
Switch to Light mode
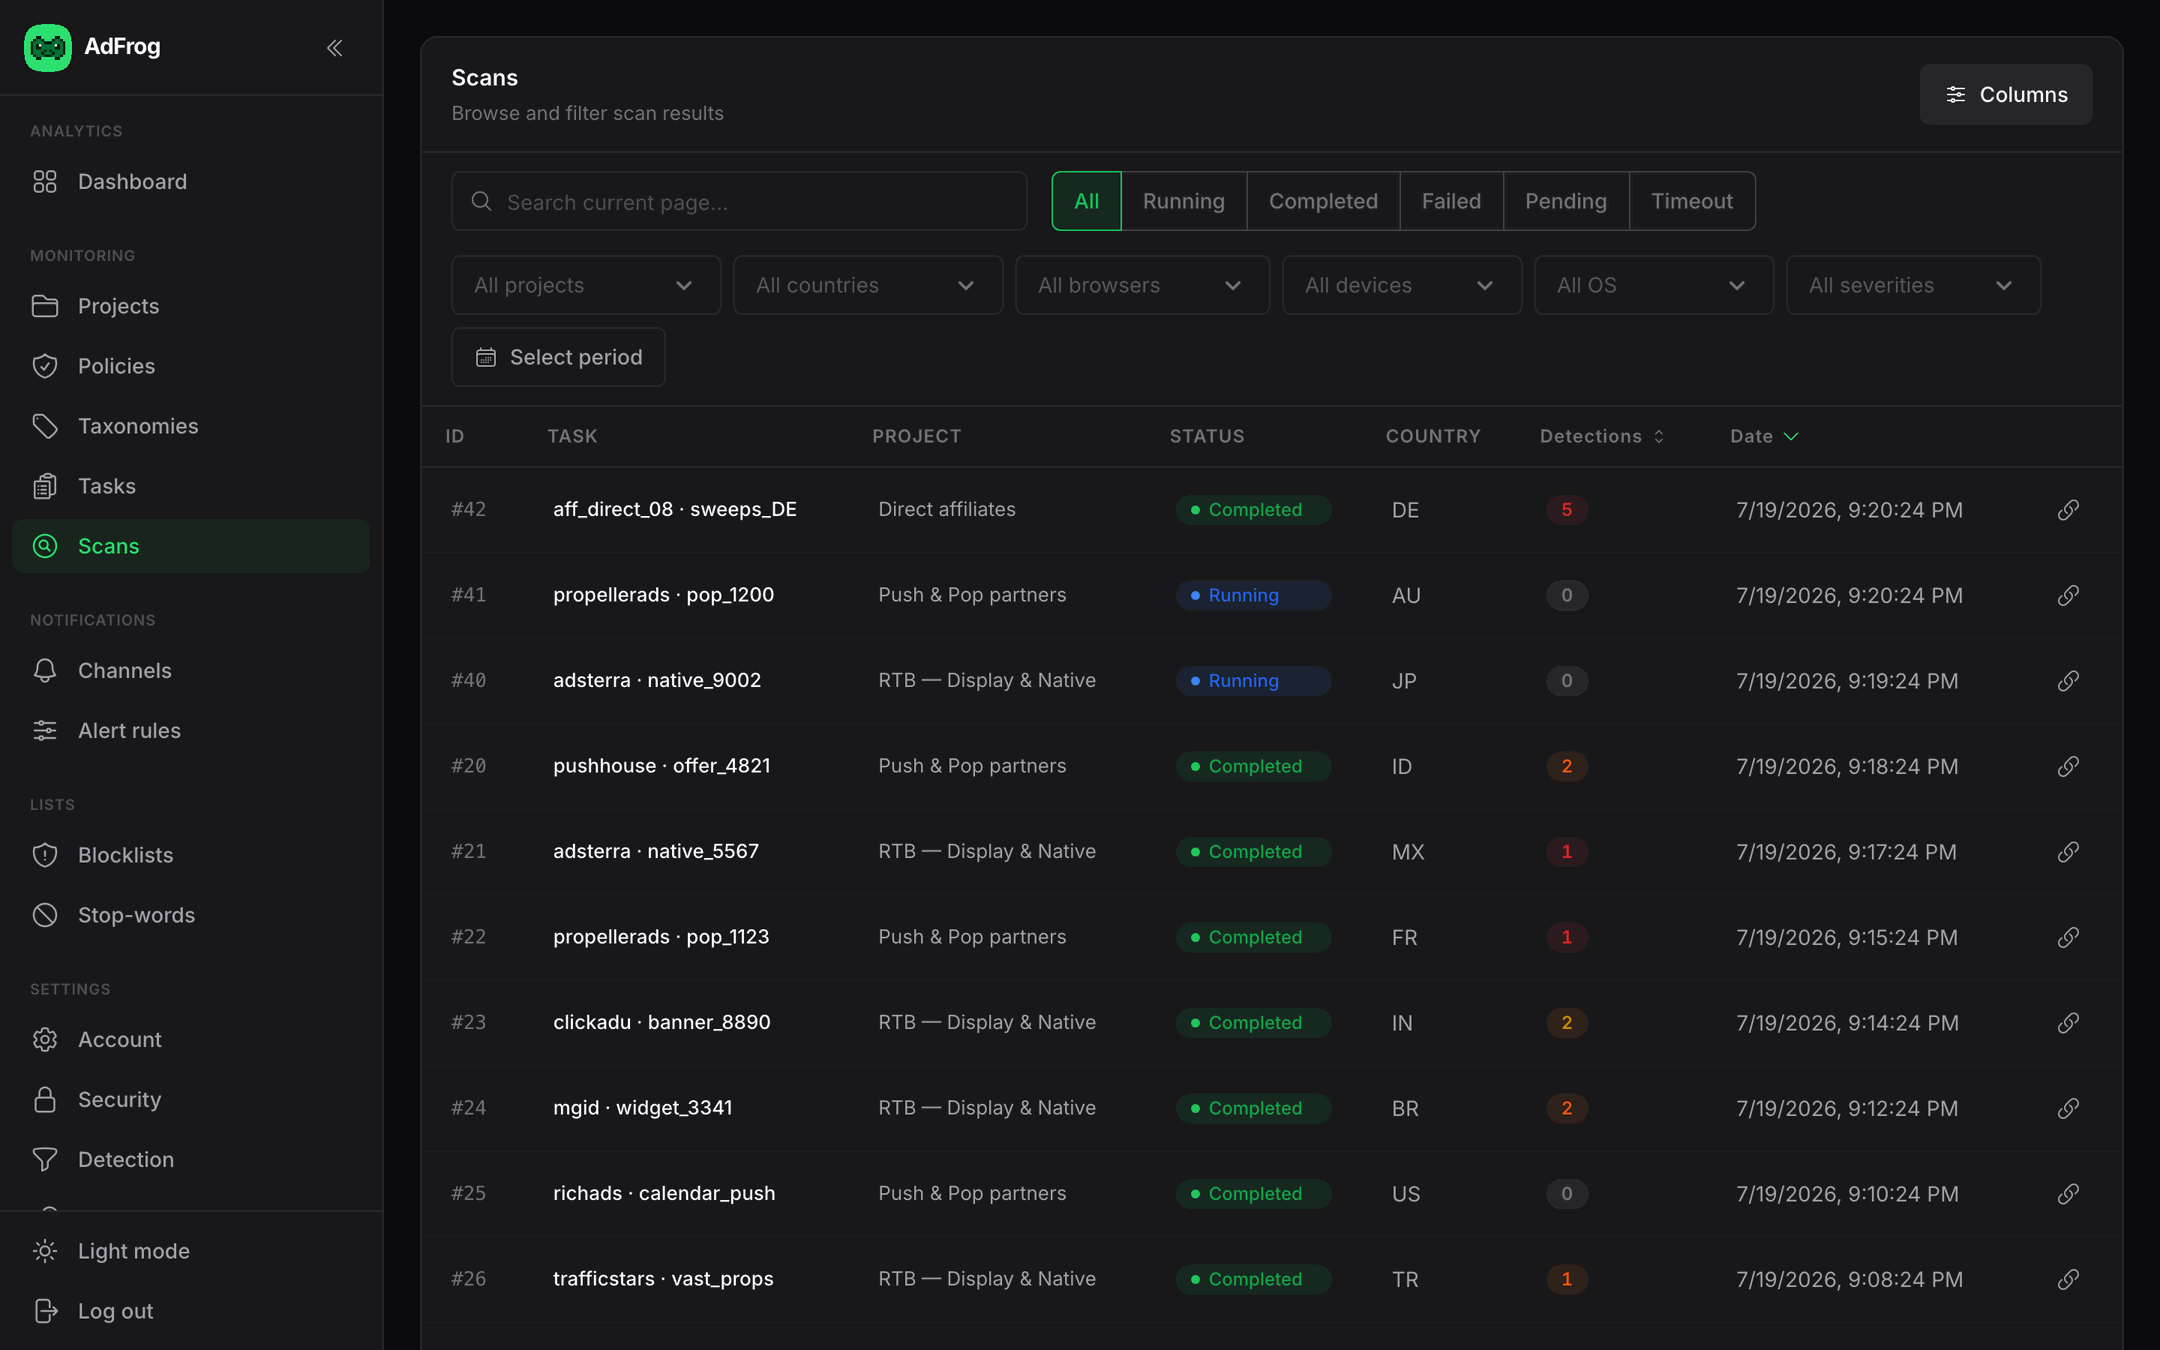coord(191,1251)
